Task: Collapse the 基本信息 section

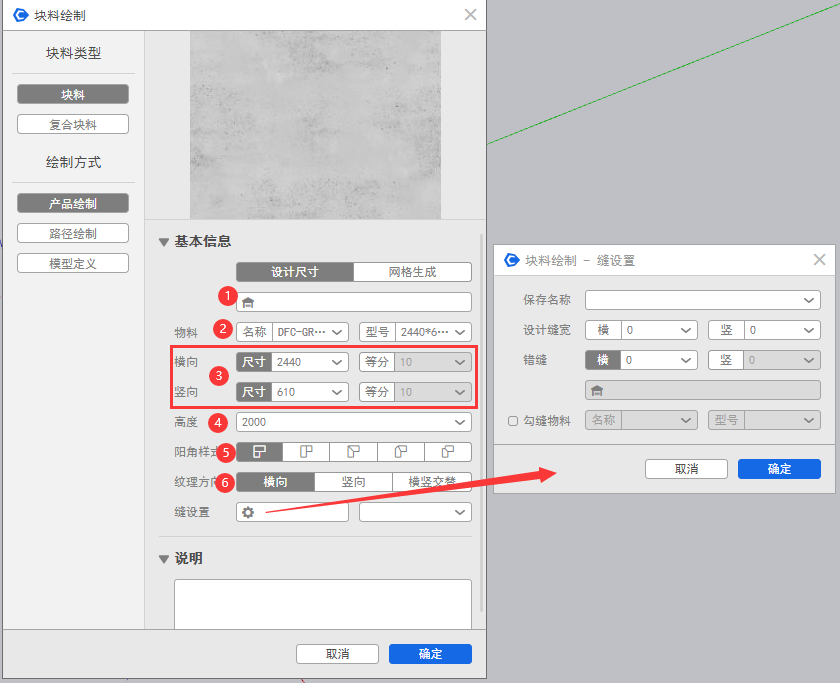Action: (164, 241)
